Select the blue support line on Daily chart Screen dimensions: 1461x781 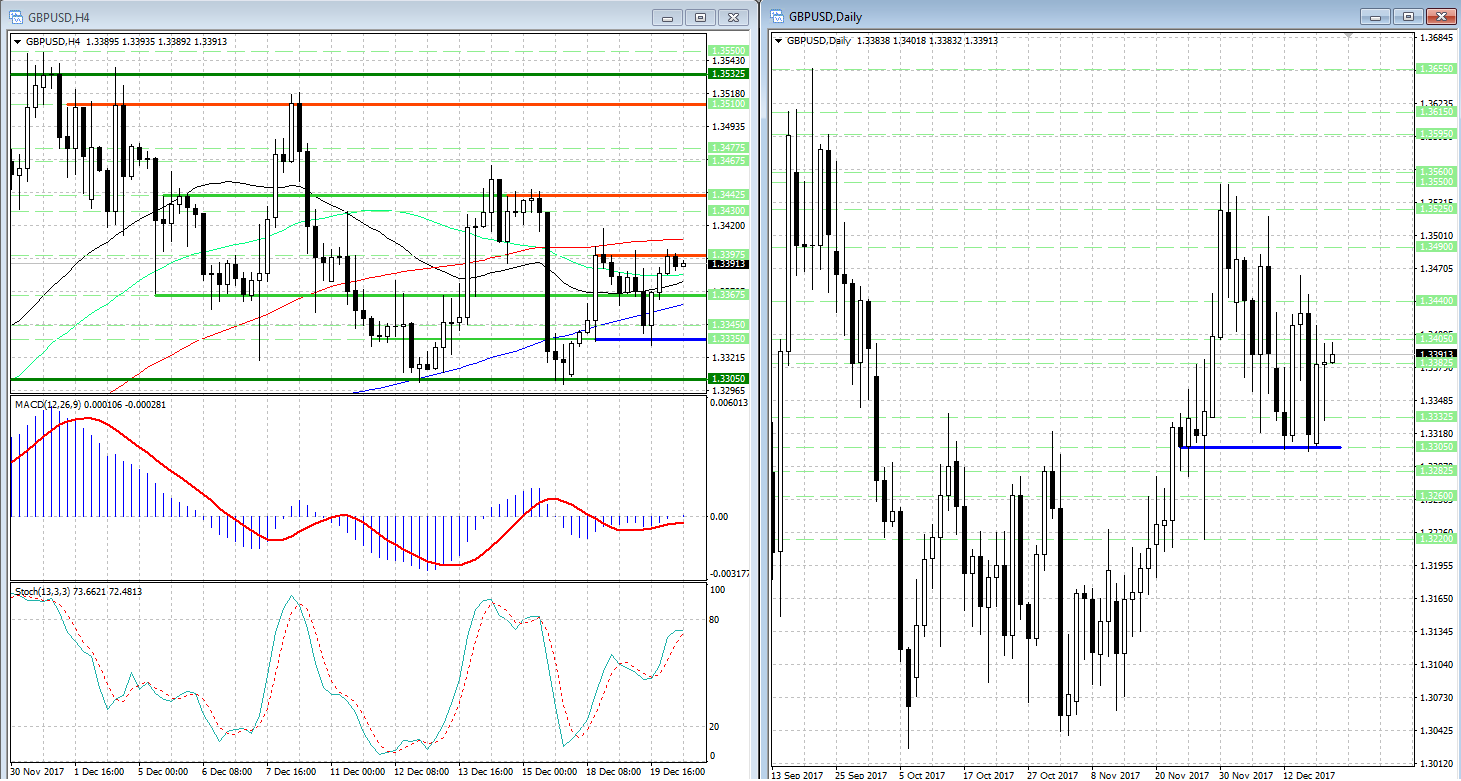(1260, 447)
